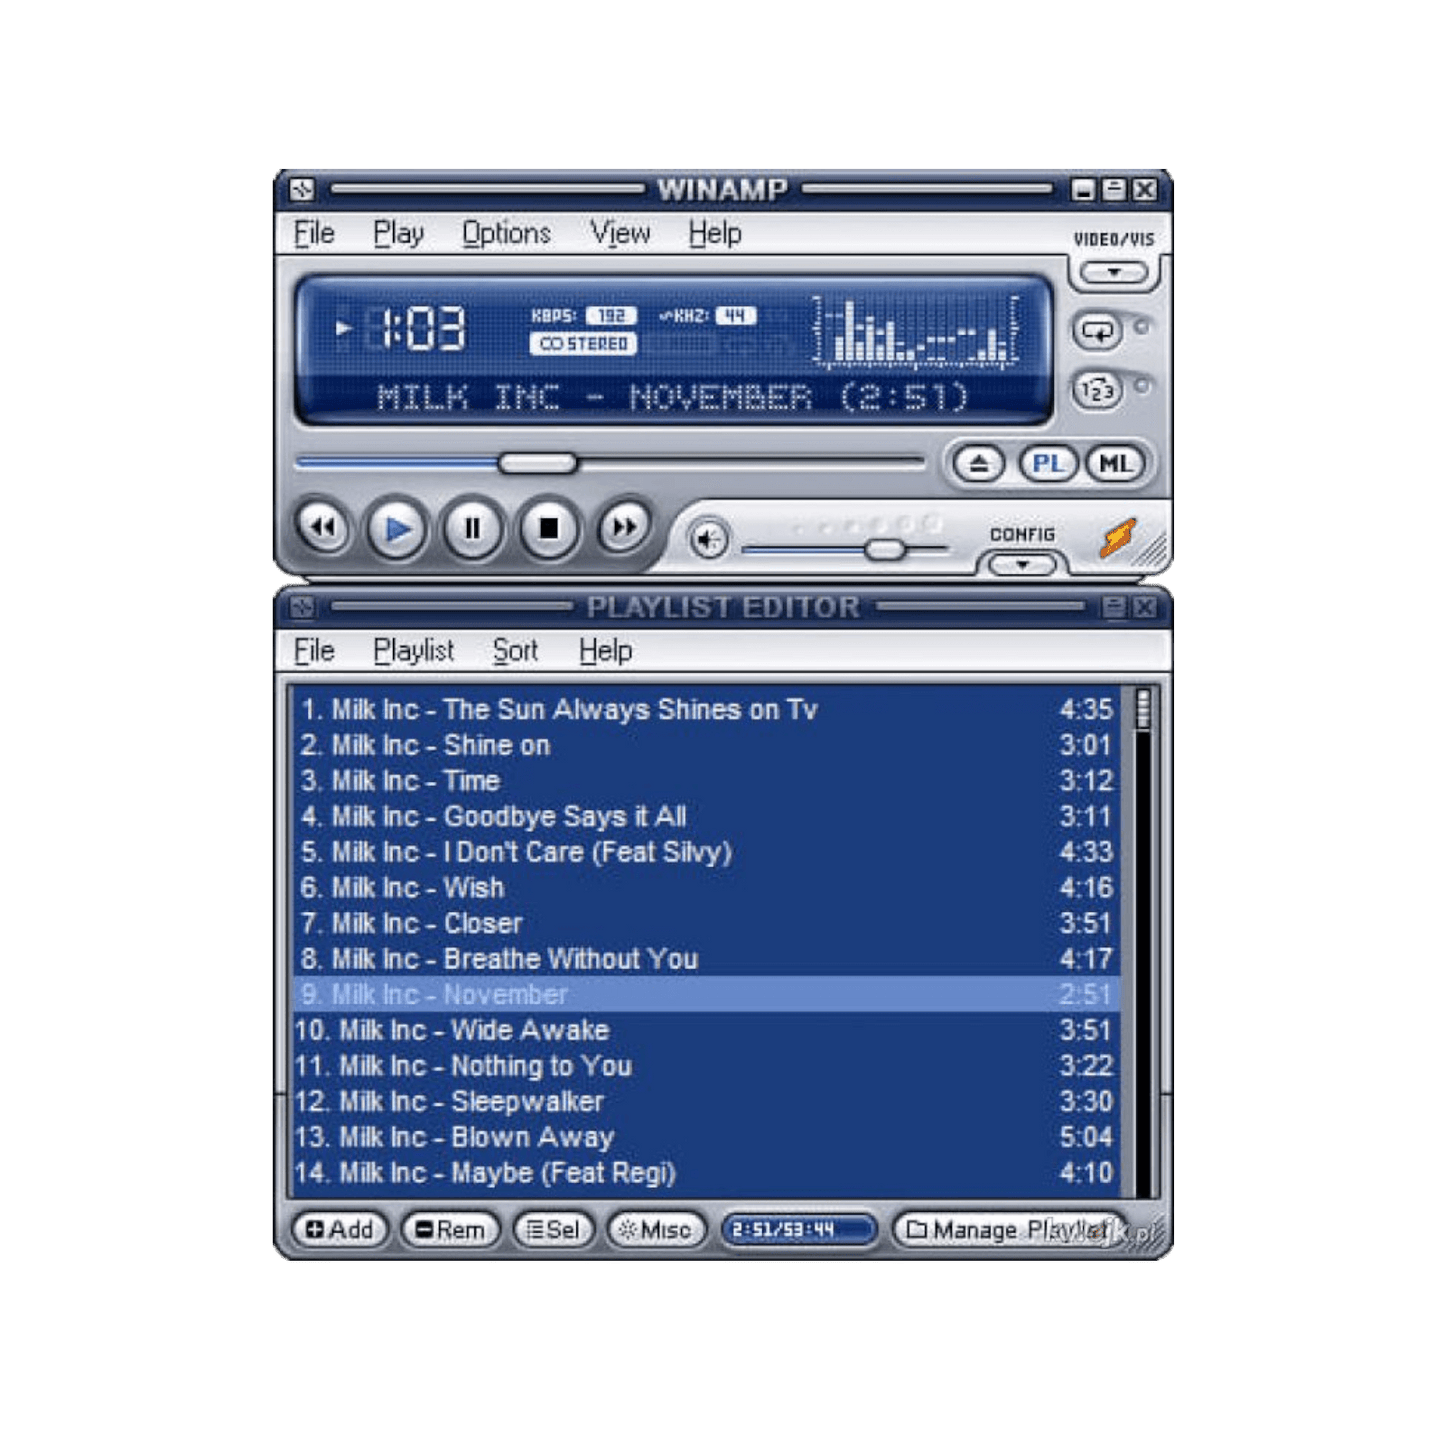1445x1445 pixels.
Task: Expand the Video/Vis drawer arrow
Action: (1113, 272)
